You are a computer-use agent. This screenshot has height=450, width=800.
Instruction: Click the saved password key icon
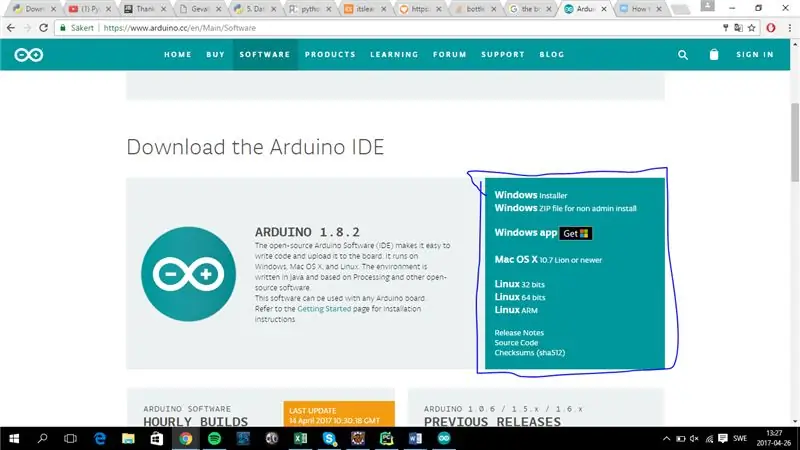pos(726,28)
